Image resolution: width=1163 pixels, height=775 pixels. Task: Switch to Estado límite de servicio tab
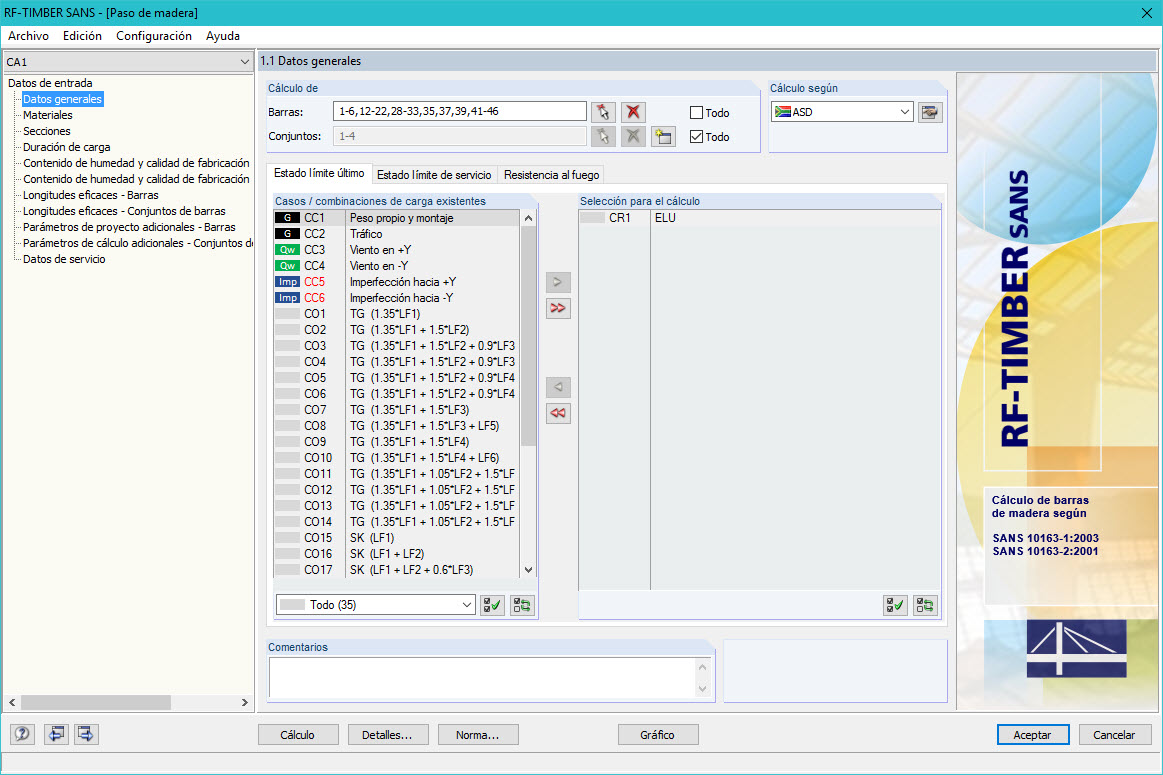(434, 174)
